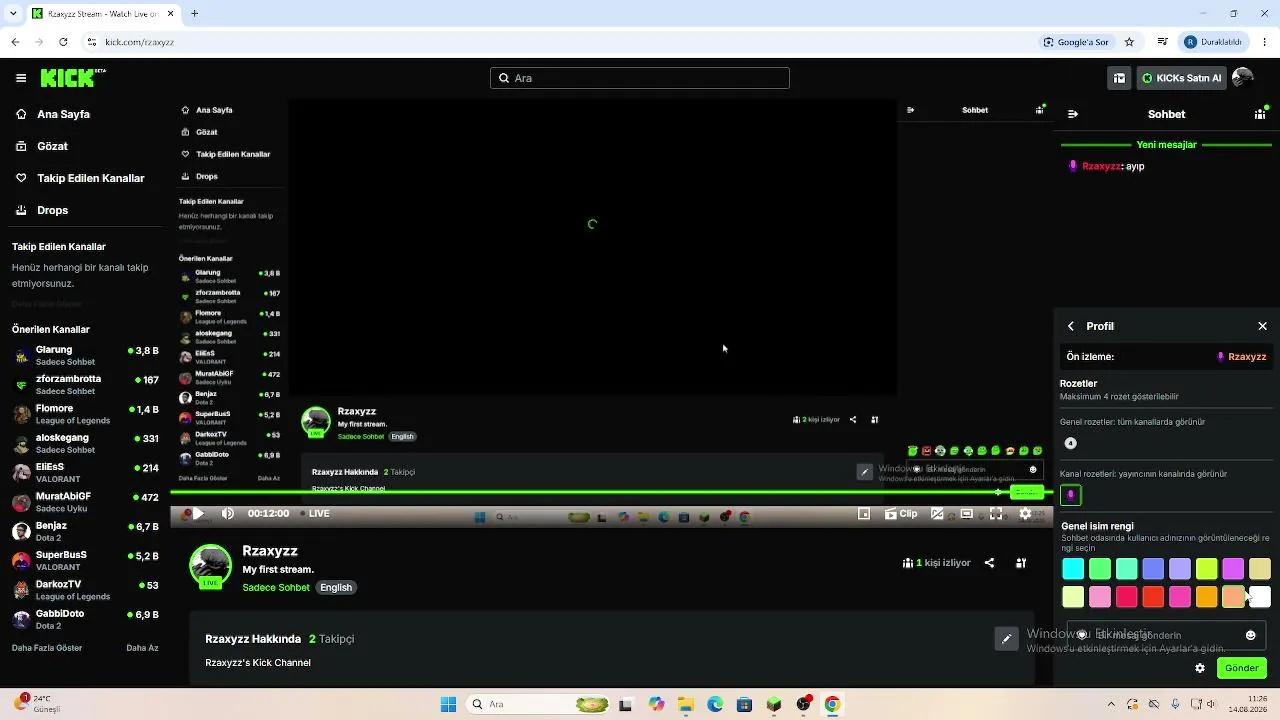Toggle the general badge under Genel rozetler
Viewport: 1280px width, 720px height.
pos(1071,443)
